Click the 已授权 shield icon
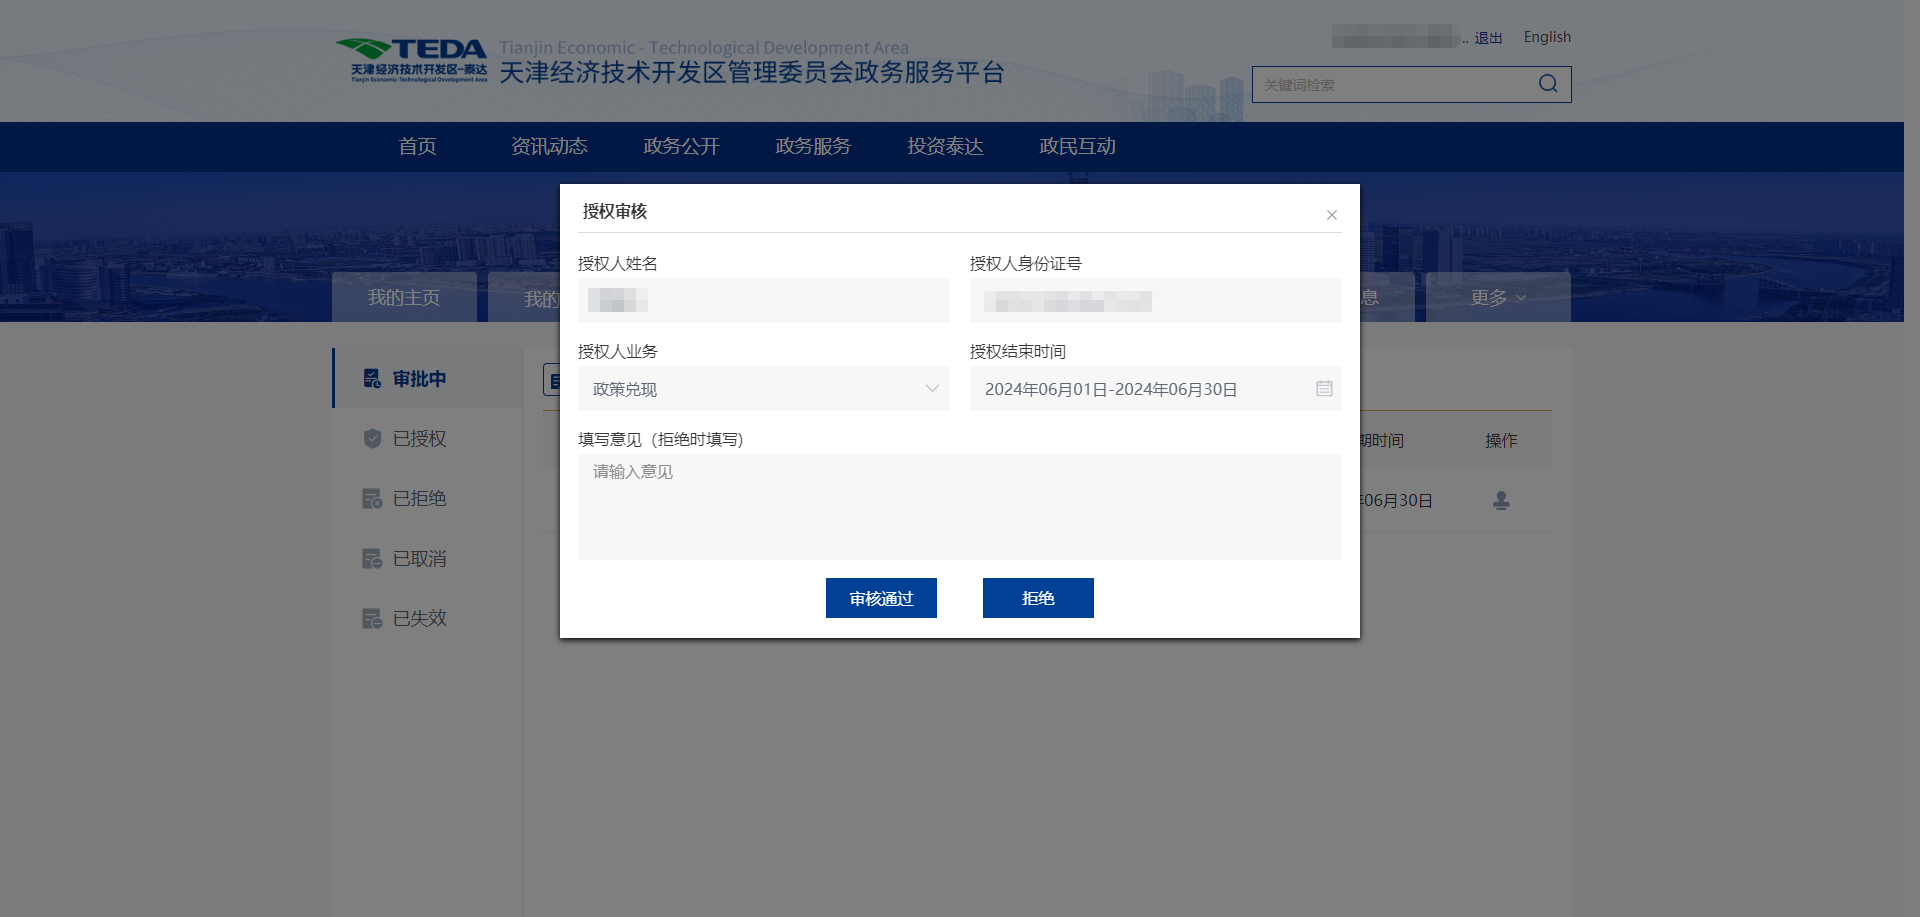 pyautogui.click(x=372, y=438)
